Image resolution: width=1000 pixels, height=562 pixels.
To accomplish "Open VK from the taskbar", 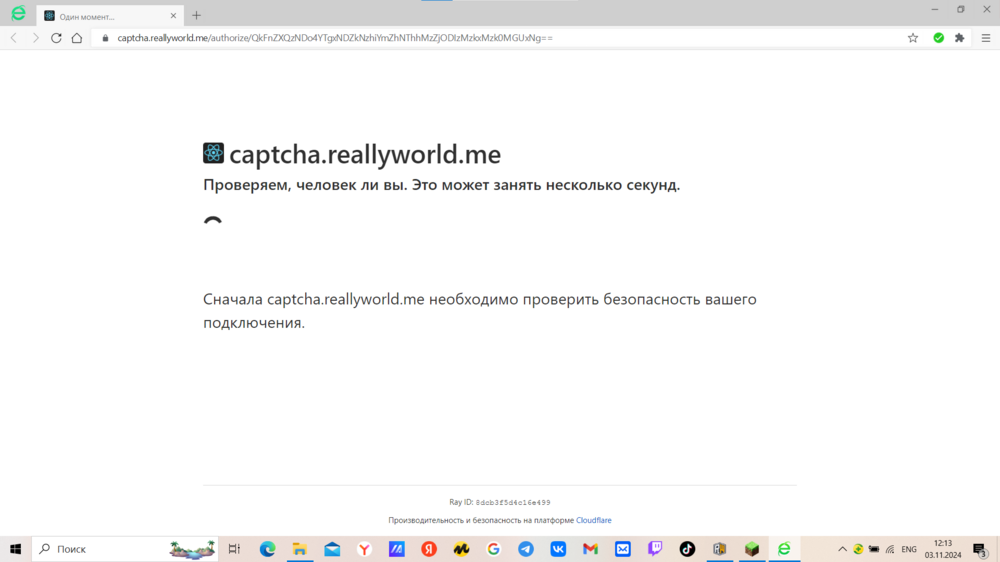I will coord(558,549).
